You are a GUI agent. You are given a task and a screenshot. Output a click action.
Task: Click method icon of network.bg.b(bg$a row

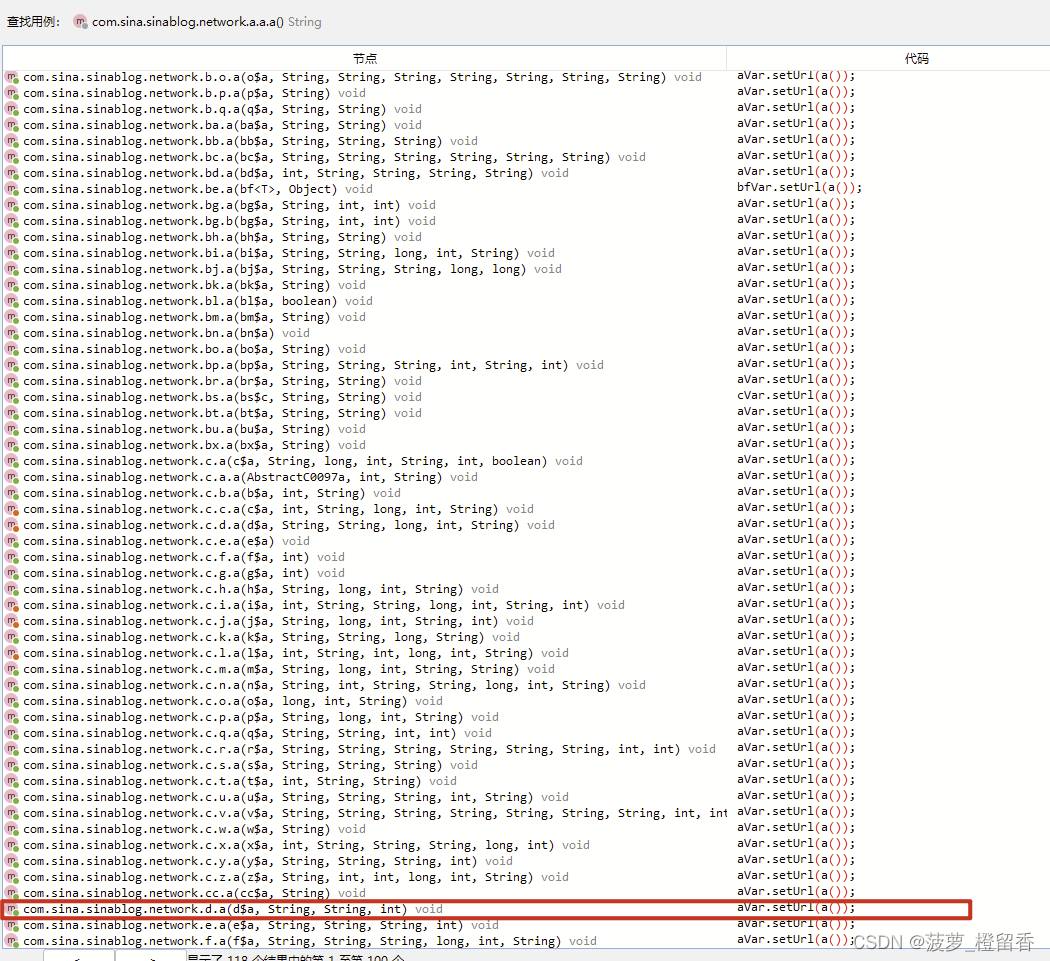coord(12,221)
